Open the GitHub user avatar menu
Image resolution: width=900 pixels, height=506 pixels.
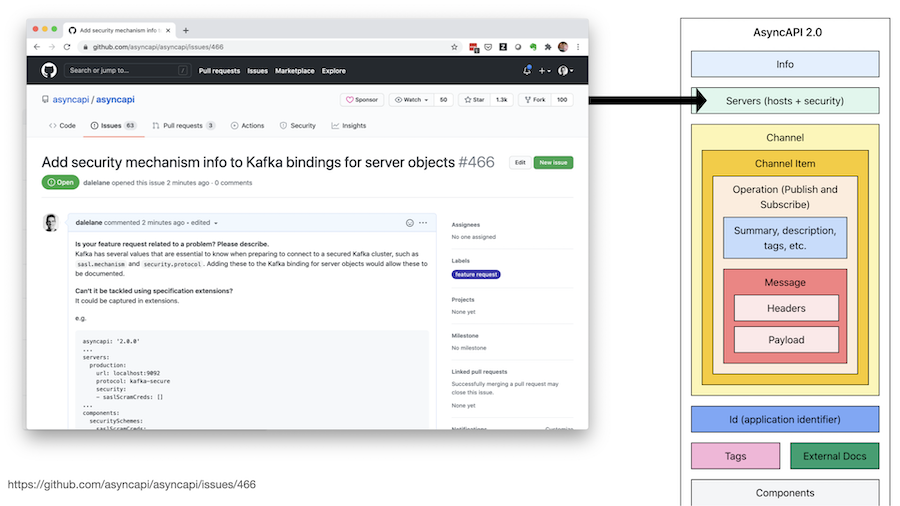pos(565,71)
